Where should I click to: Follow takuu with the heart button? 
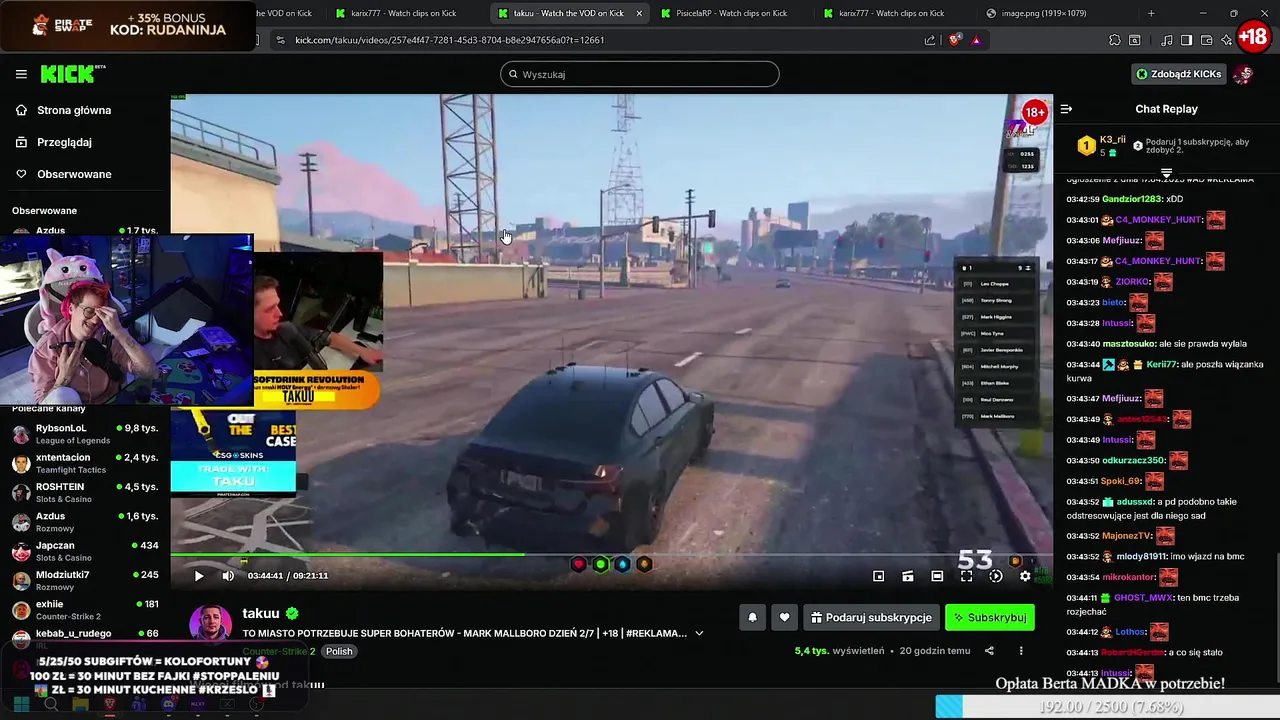[x=784, y=618]
